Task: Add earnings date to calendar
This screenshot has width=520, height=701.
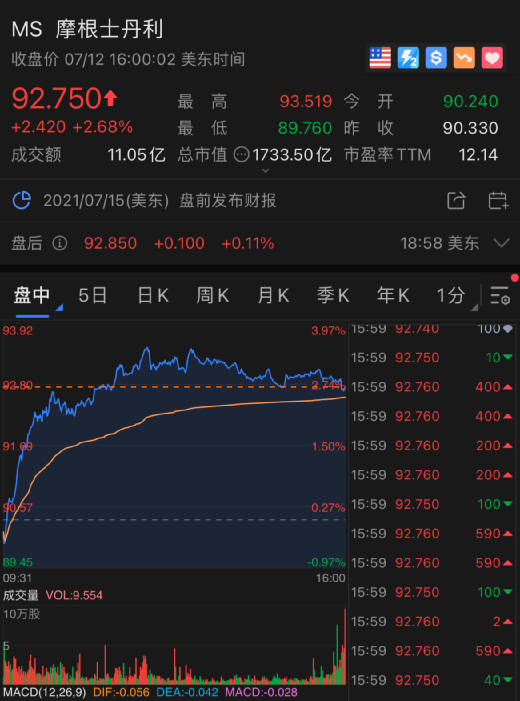Action: click(x=498, y=201)
